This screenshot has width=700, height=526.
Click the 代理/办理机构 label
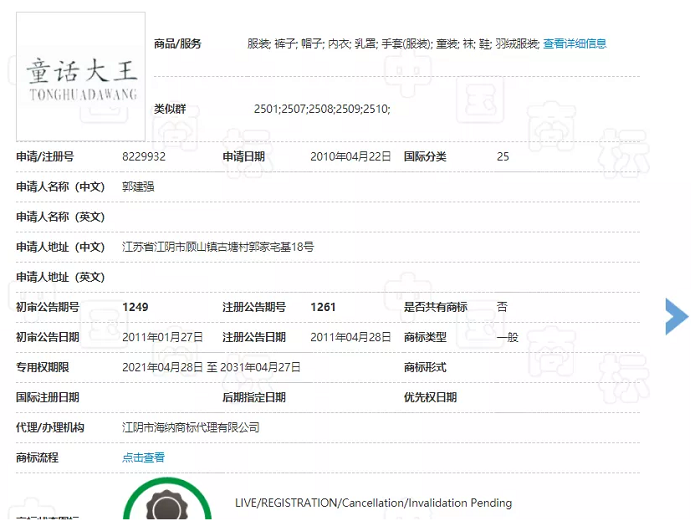coord(50,428)
